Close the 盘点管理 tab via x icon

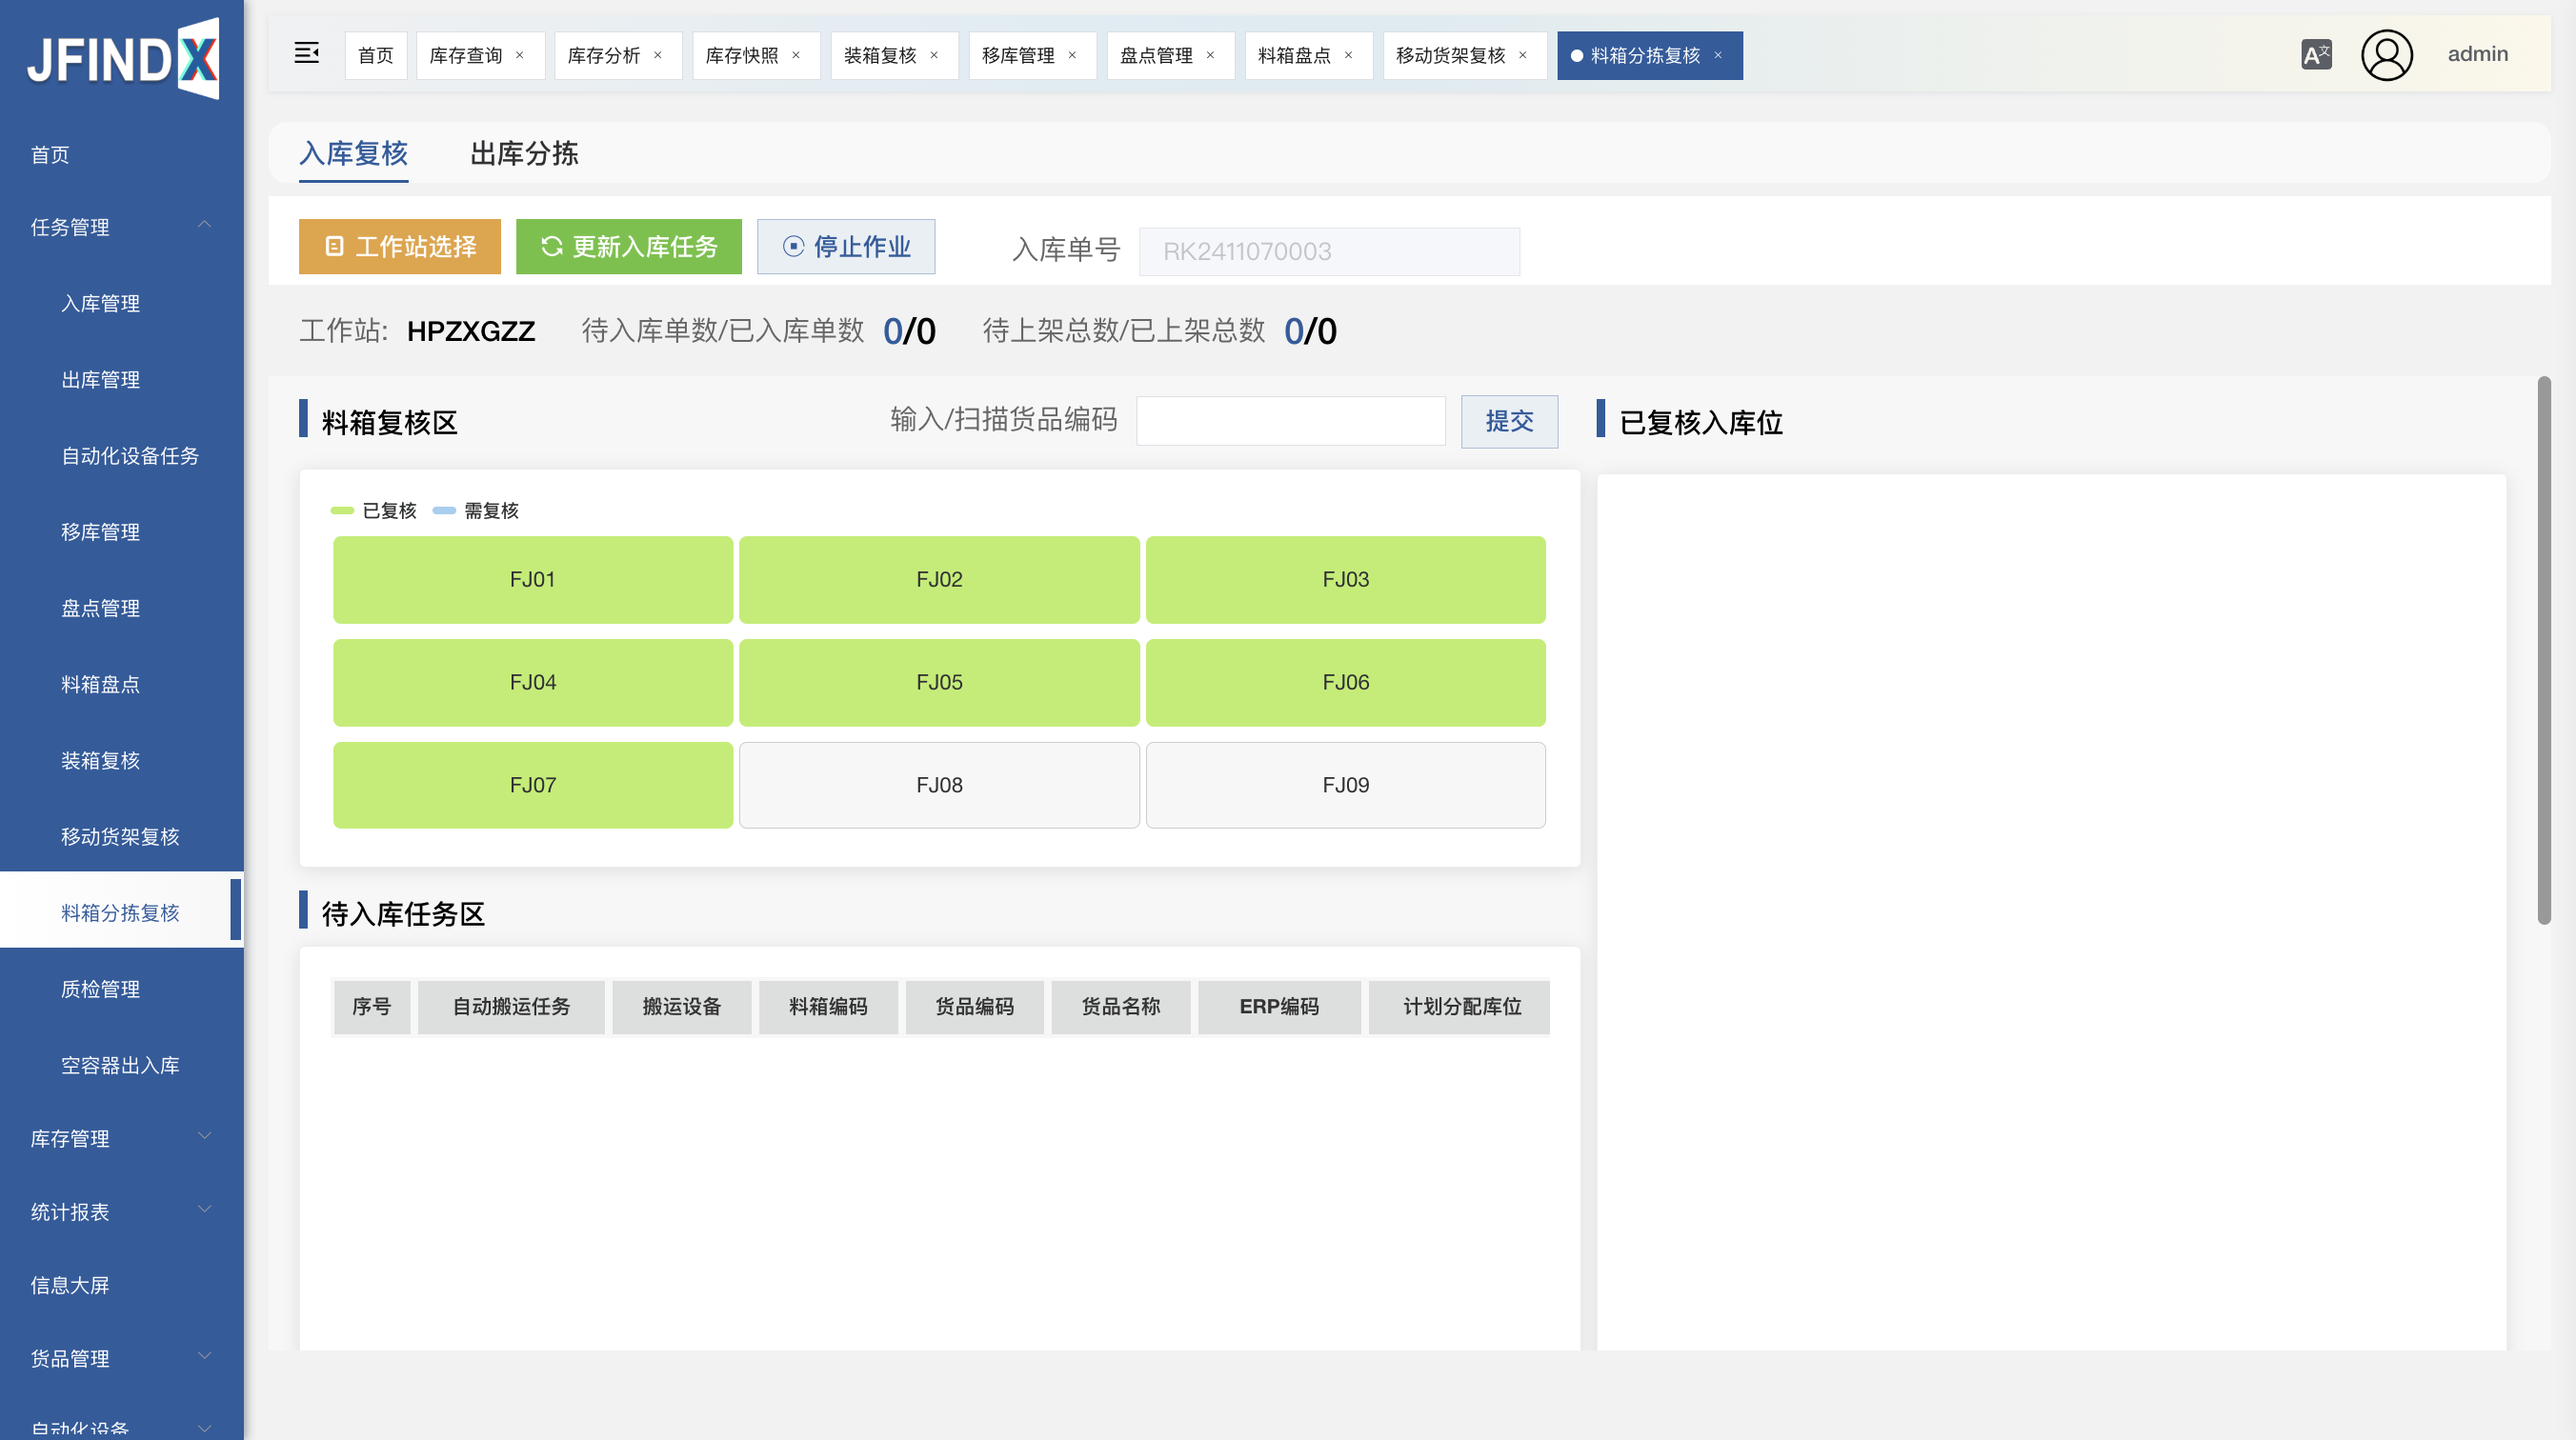[x=1210, y=55]
